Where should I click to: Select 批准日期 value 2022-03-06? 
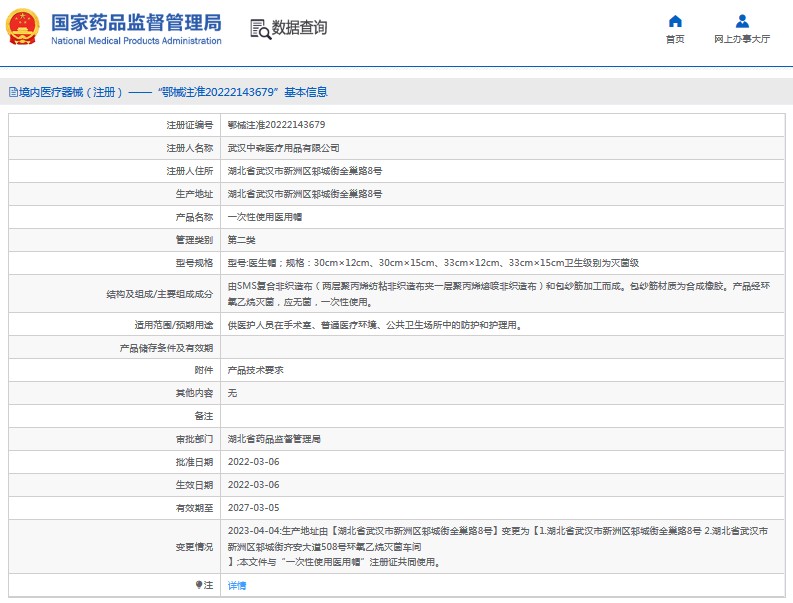pos(253,462)
